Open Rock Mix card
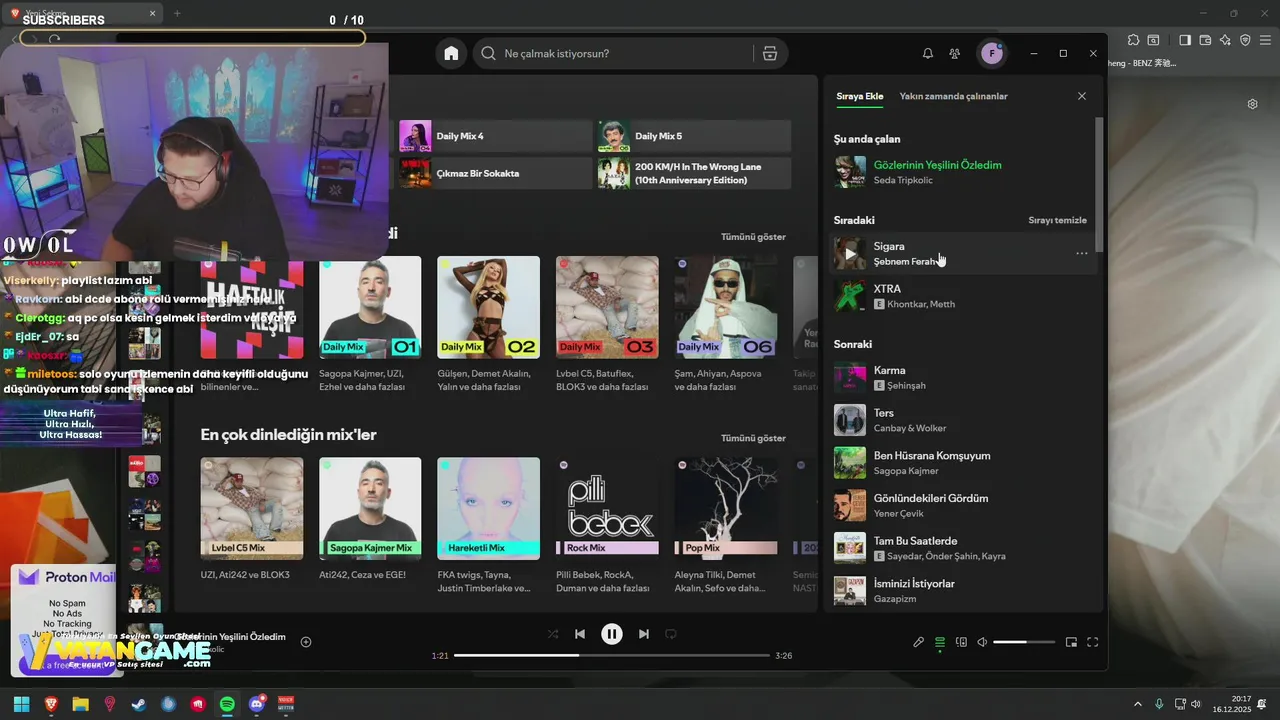The width and height of the screenshot is (1280, 720). click(607, 525)
